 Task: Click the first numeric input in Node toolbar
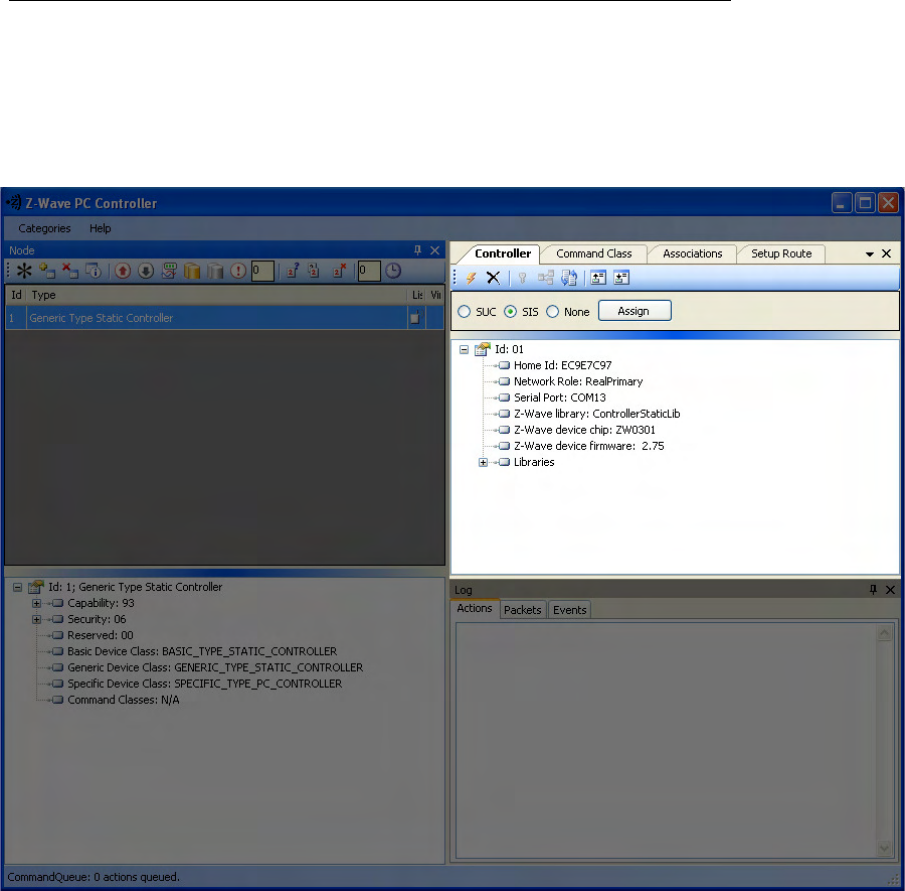[263, 271]
